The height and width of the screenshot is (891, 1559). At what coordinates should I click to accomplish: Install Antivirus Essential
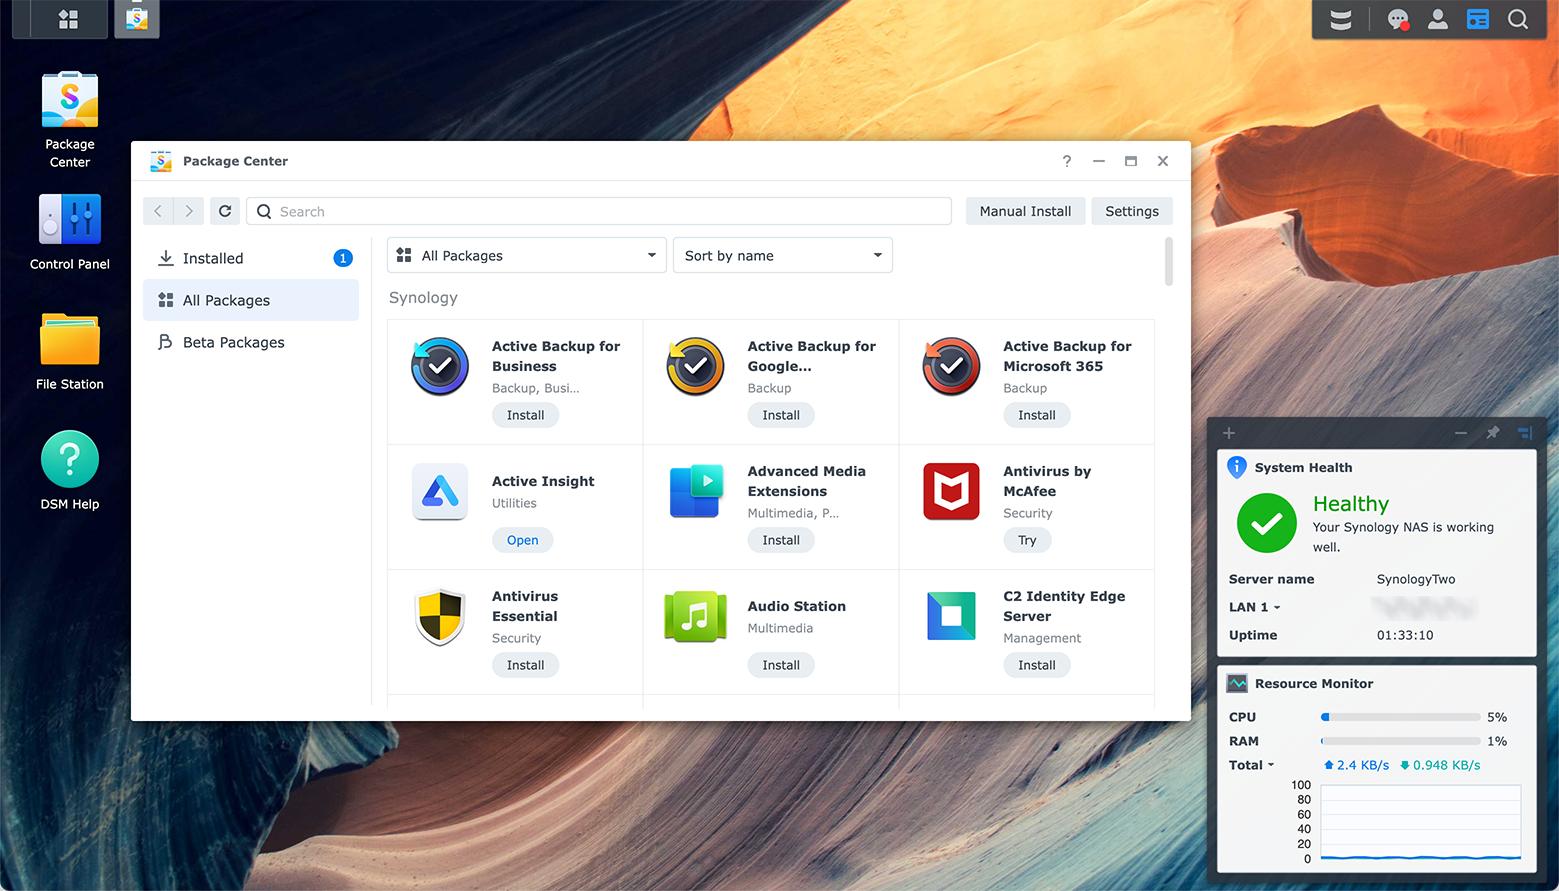point(525,665)
